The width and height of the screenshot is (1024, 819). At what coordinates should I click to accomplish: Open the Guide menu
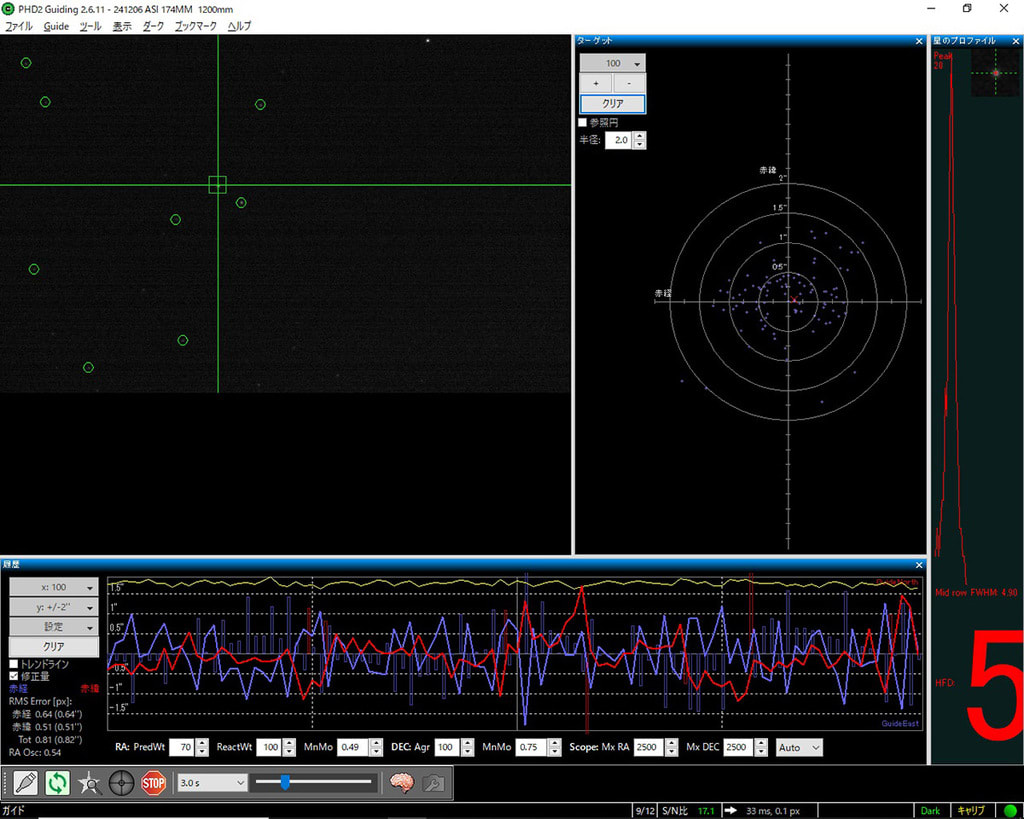[56, 26]
